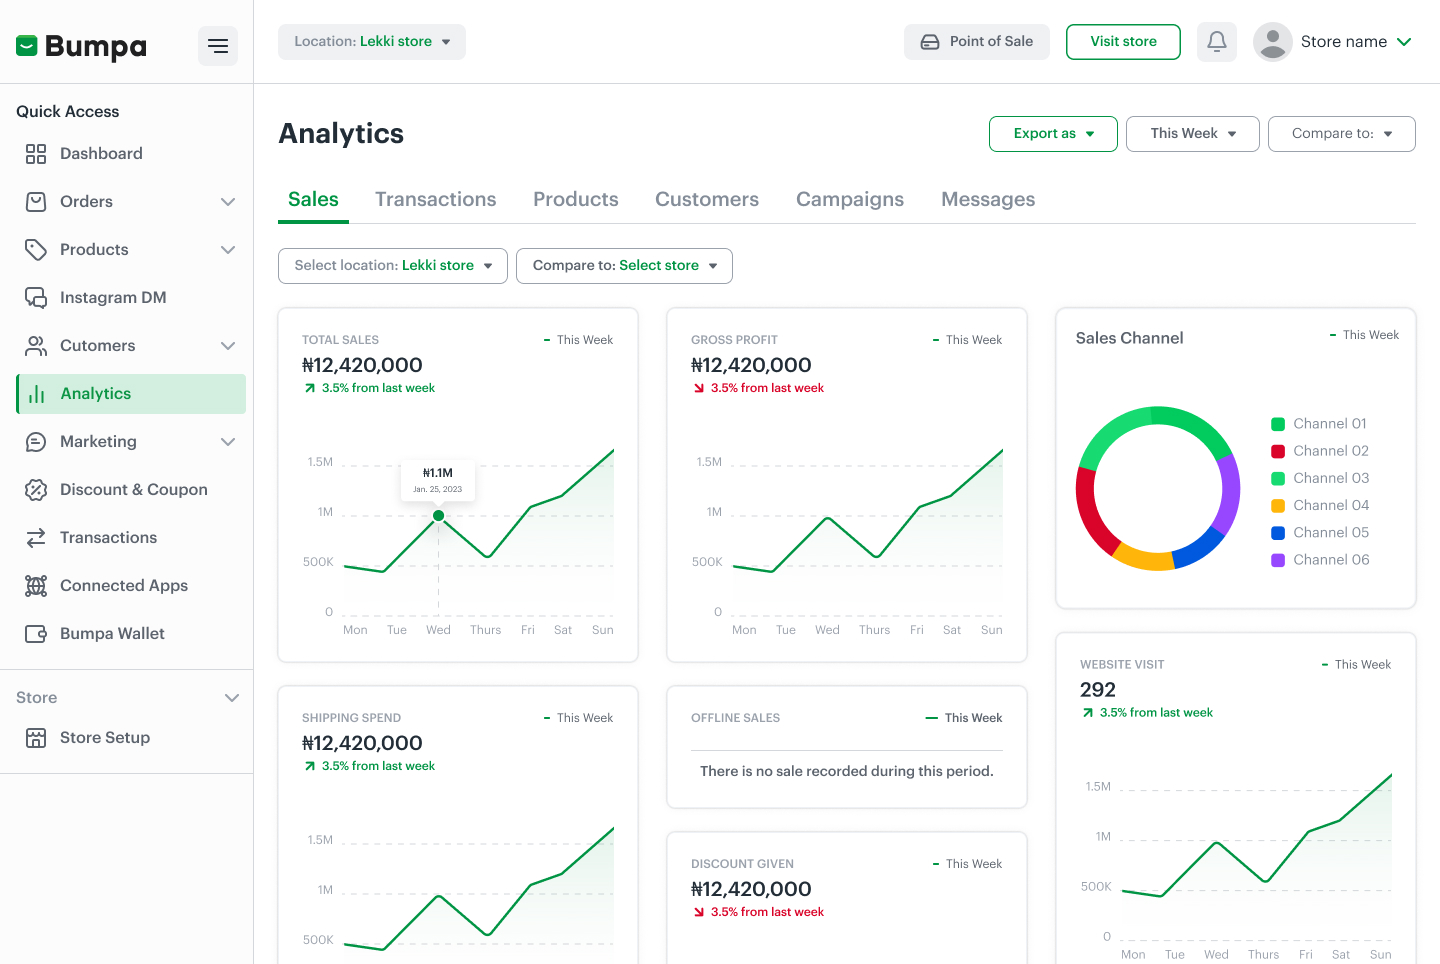The width and height of the screenshot is (1440, 964).
Task: Open the This Week date range dropdown
Action: coord(1192,134)
